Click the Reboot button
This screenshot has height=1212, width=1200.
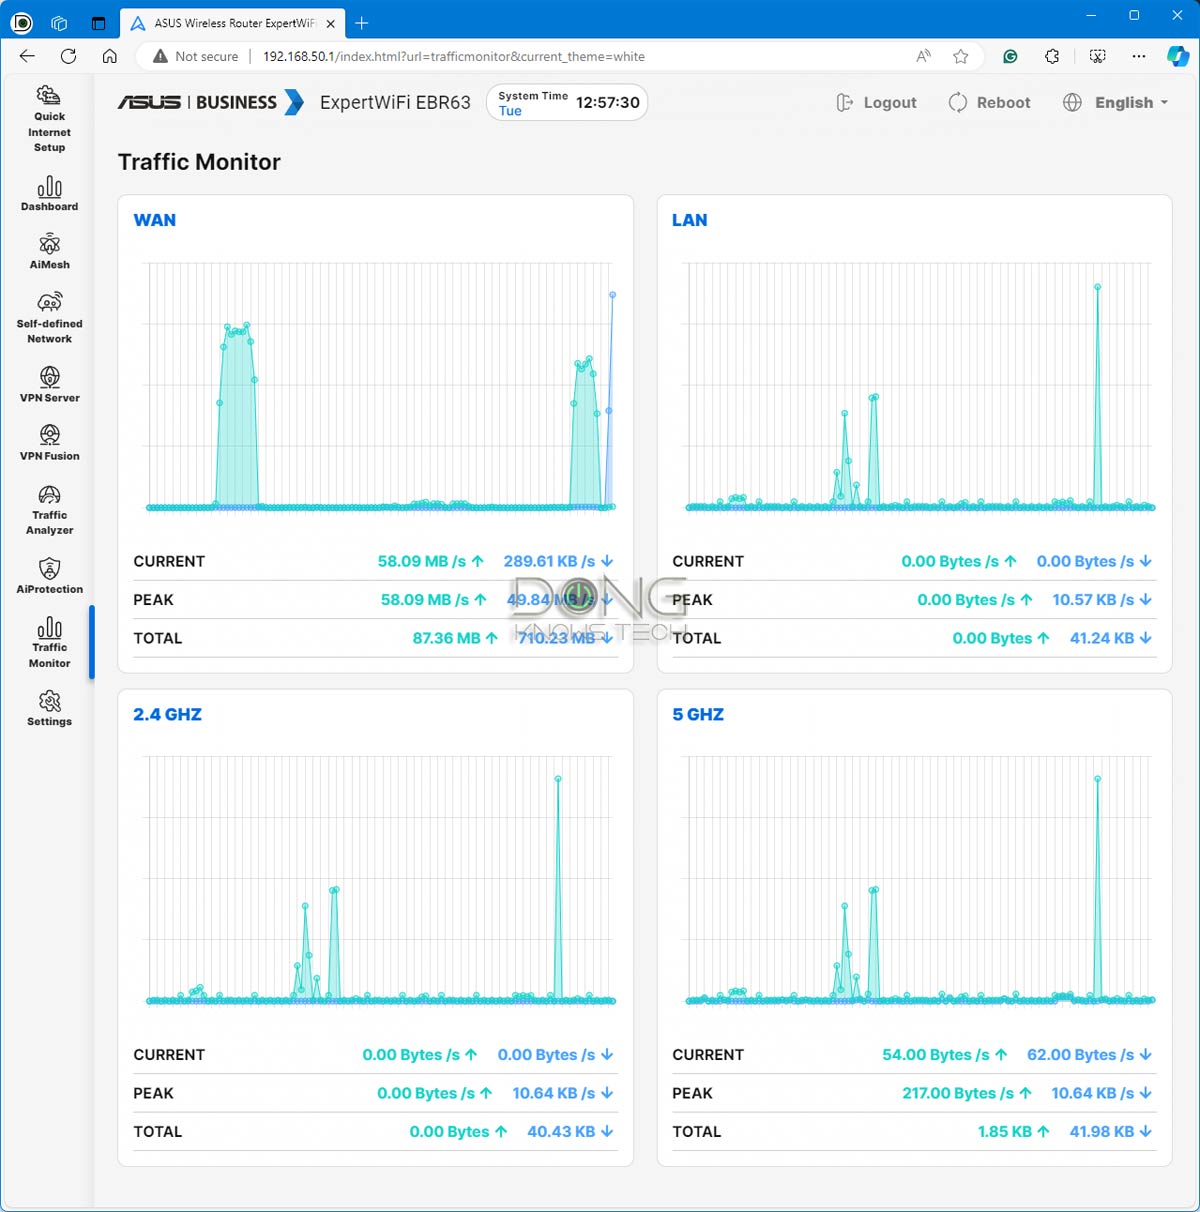(x=989, y=102)
